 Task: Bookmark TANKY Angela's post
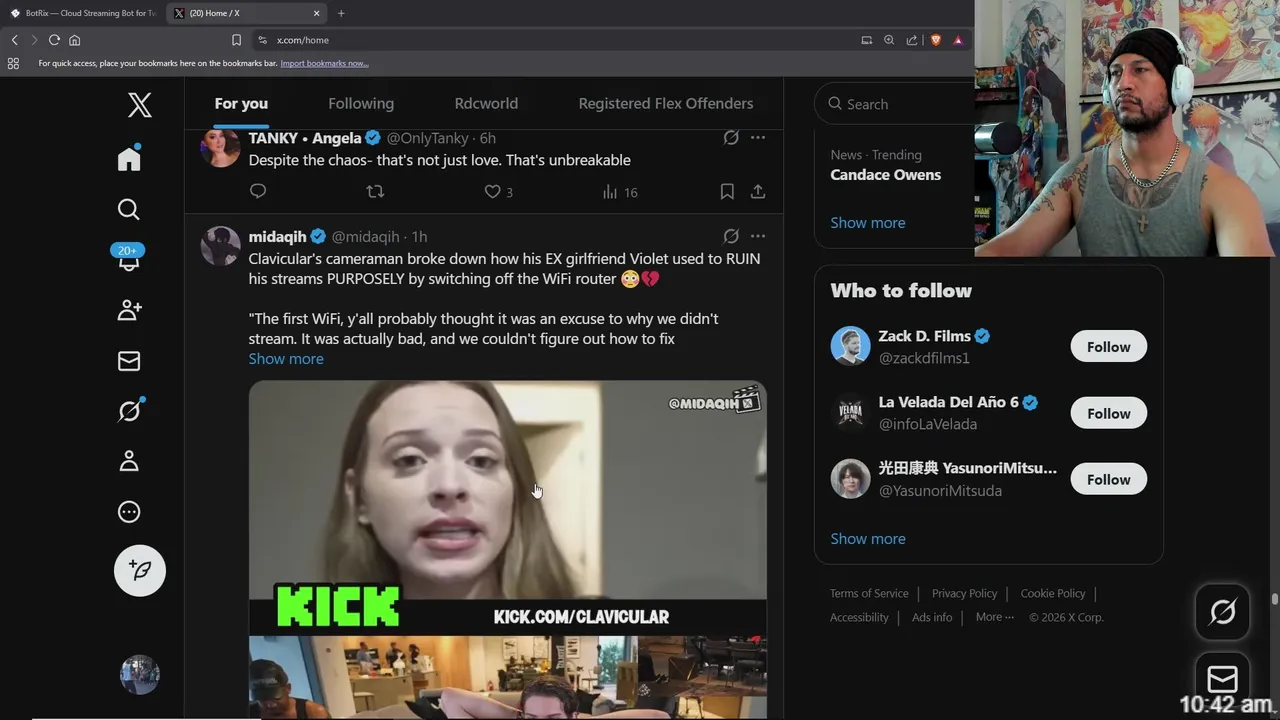[727, 191]
